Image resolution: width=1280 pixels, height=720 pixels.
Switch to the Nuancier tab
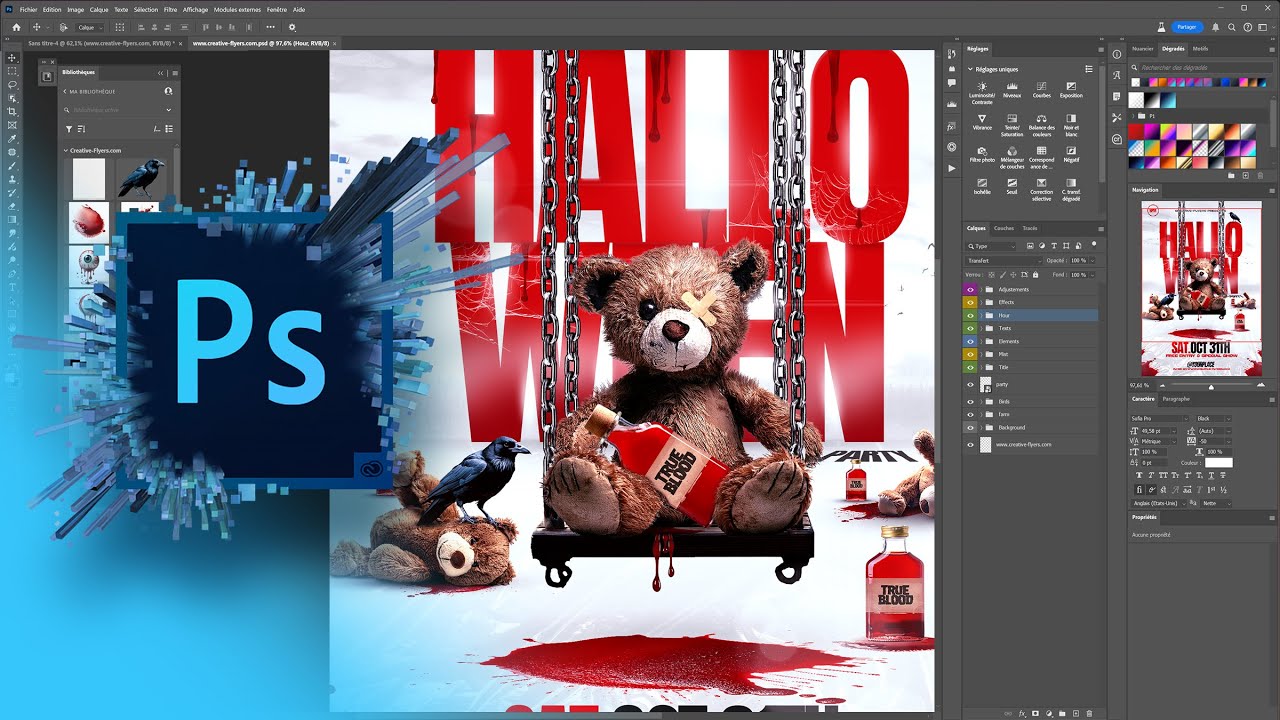click(1142, 48)
